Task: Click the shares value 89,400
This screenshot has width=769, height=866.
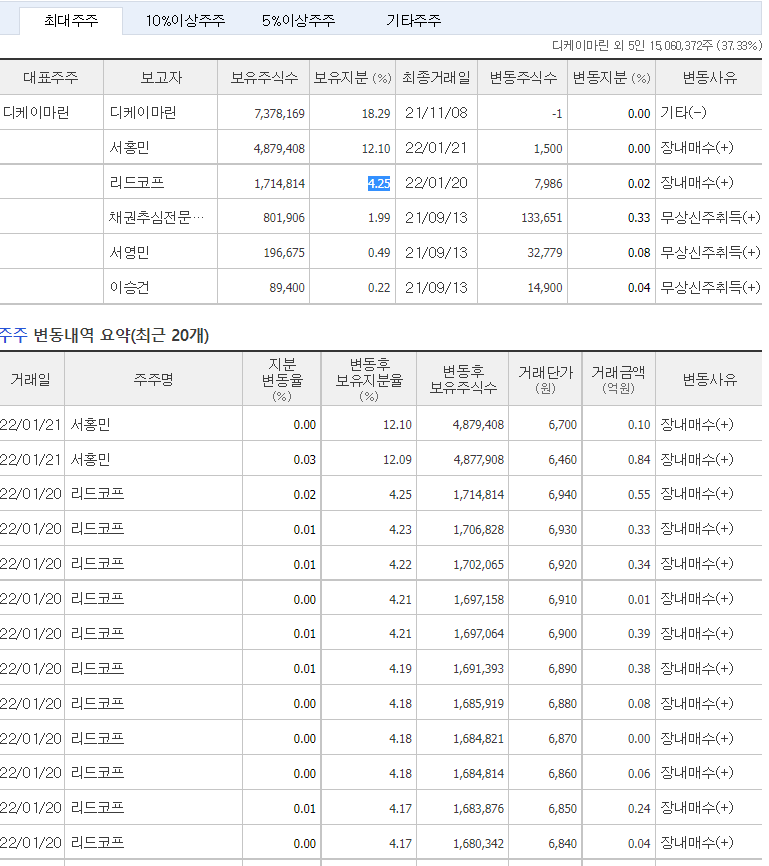Action: point(287,288)
